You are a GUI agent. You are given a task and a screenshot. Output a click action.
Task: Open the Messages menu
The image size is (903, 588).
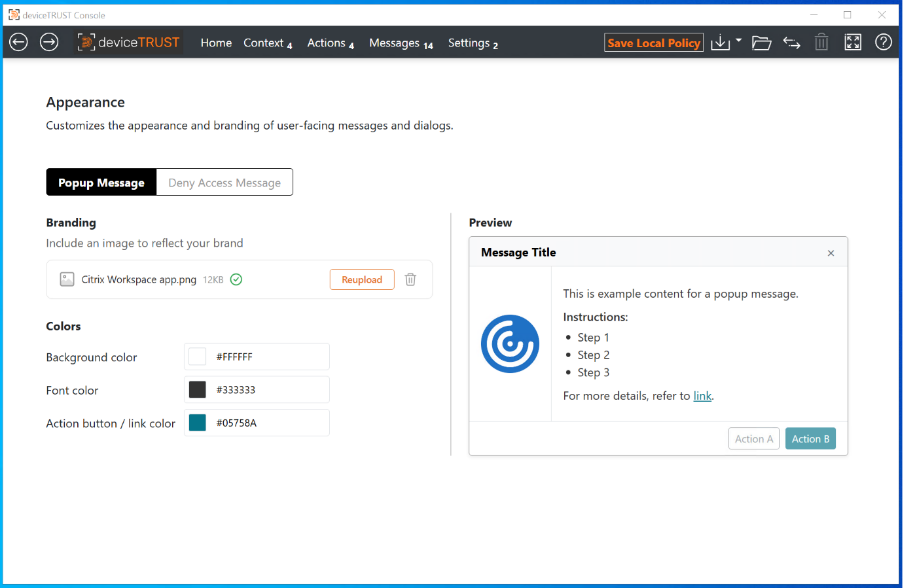click(401, 43)
